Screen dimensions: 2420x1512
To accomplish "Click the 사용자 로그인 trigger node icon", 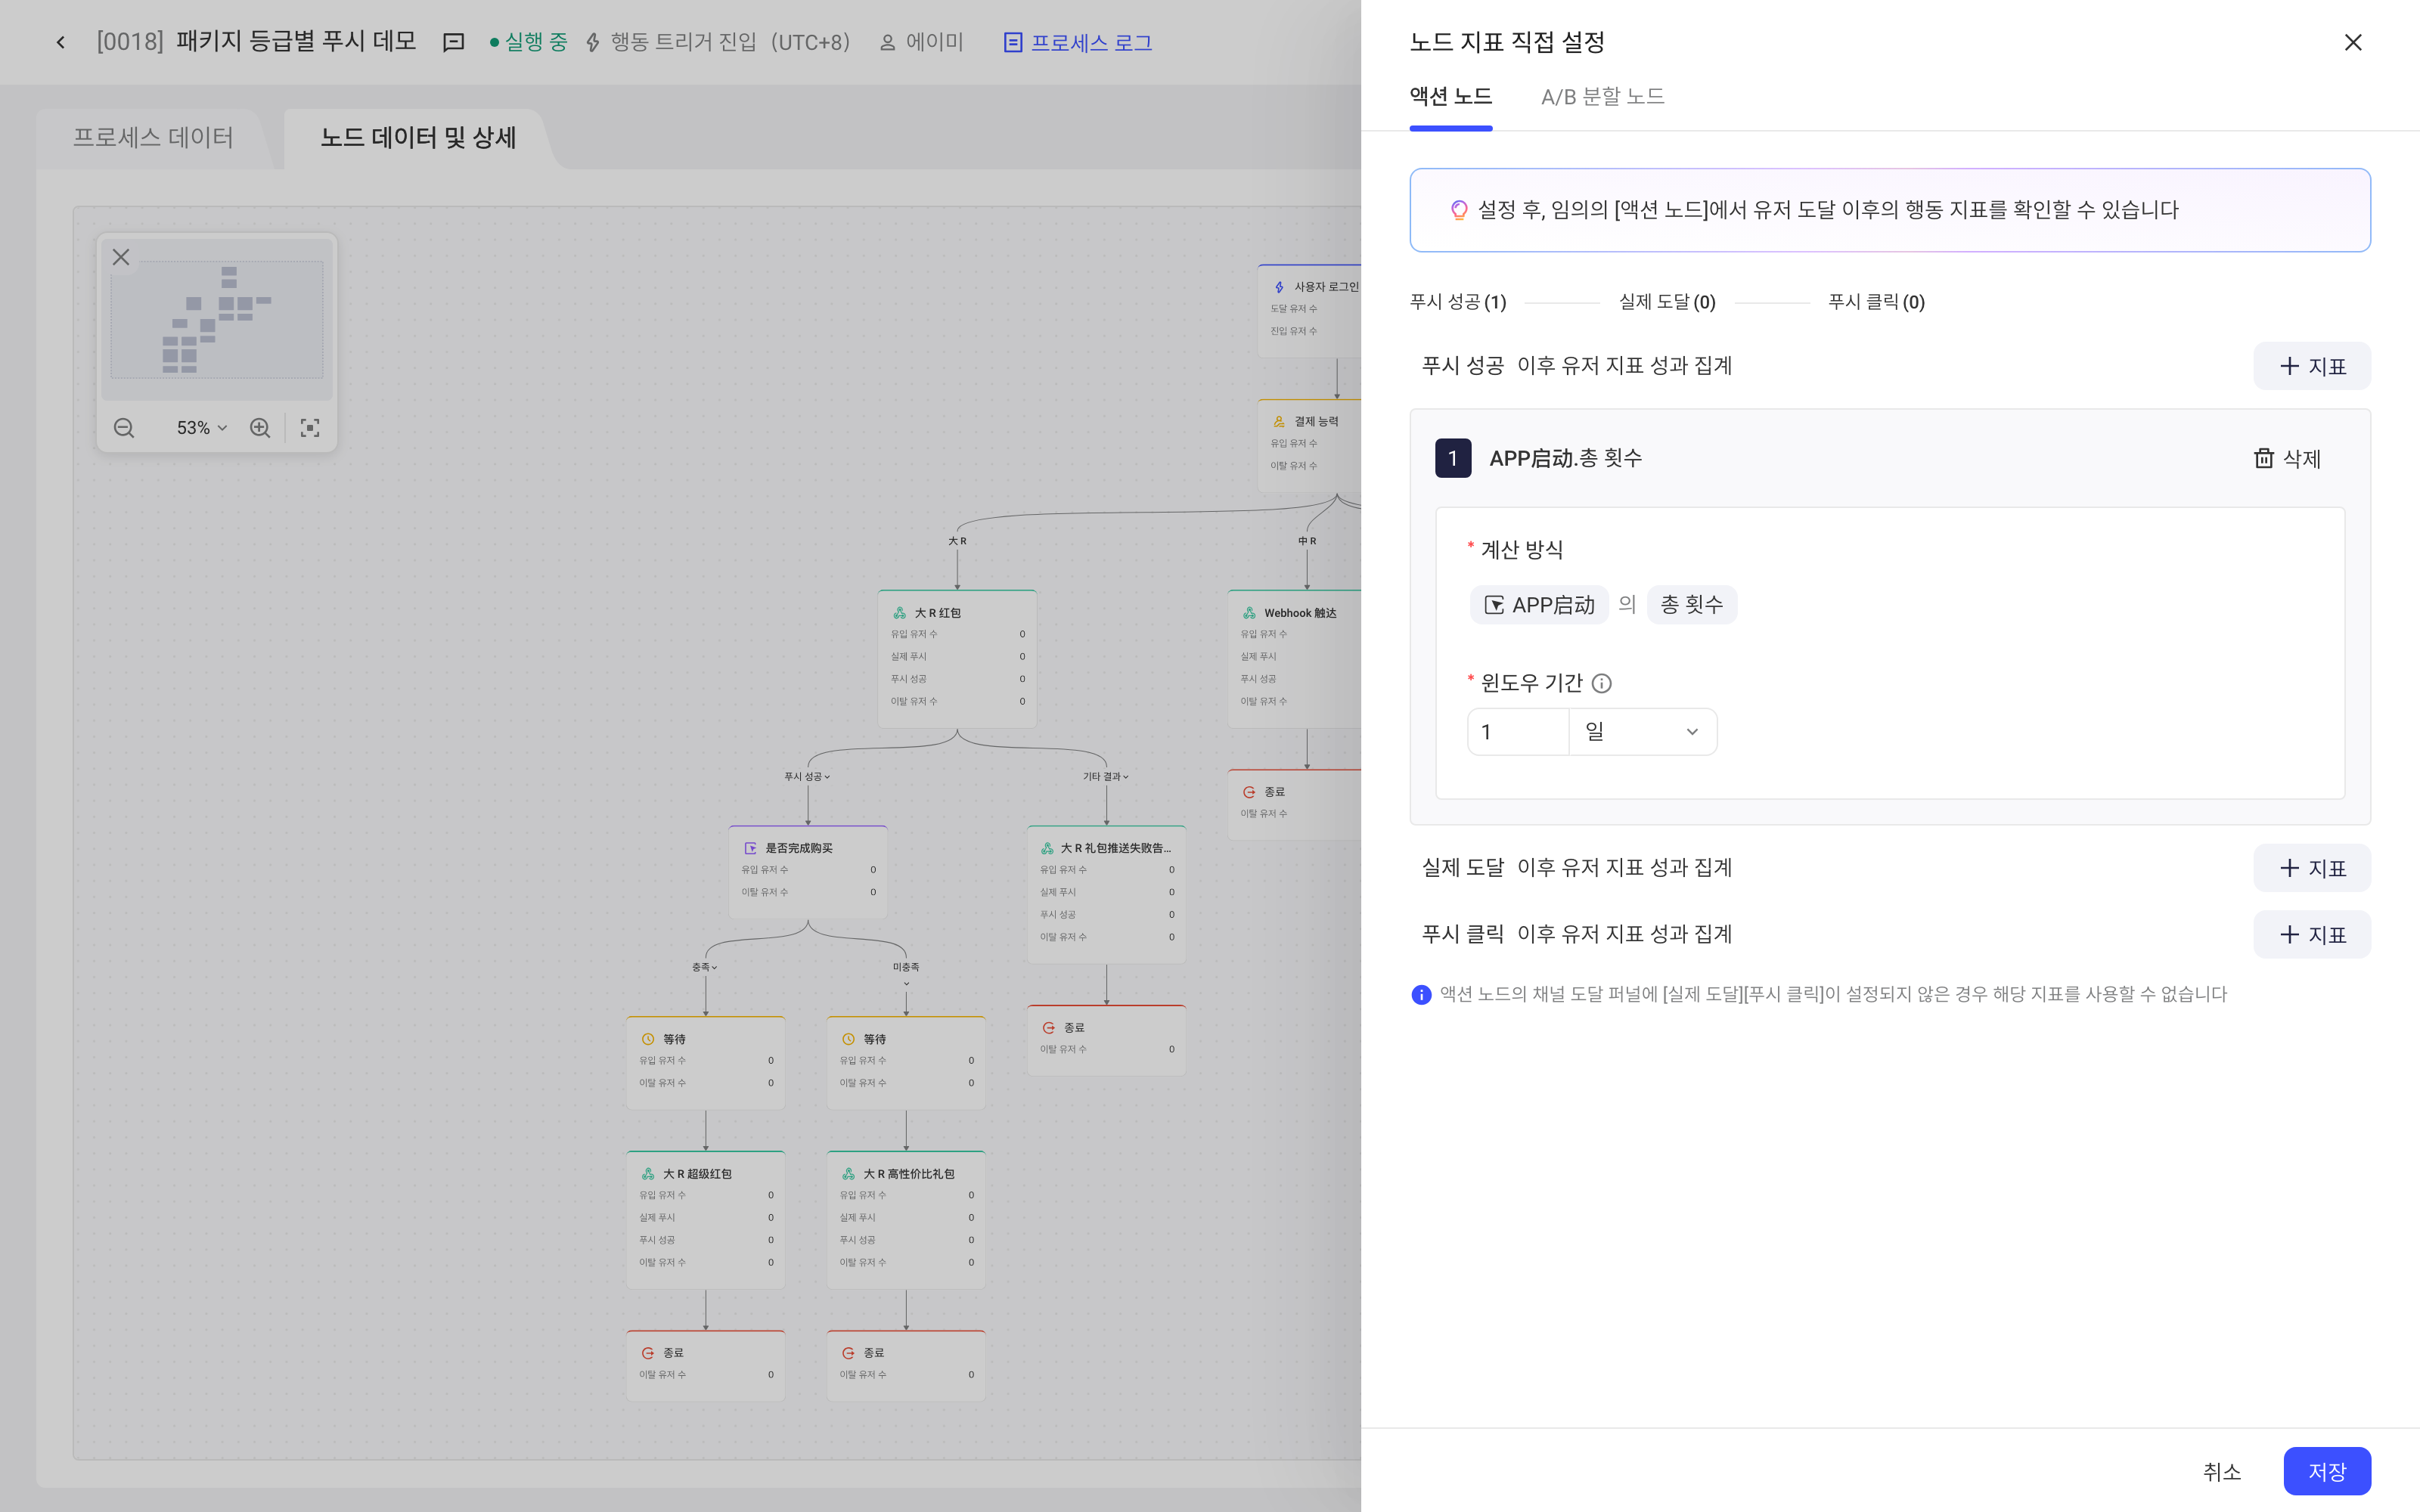I will click(1279, 287).
